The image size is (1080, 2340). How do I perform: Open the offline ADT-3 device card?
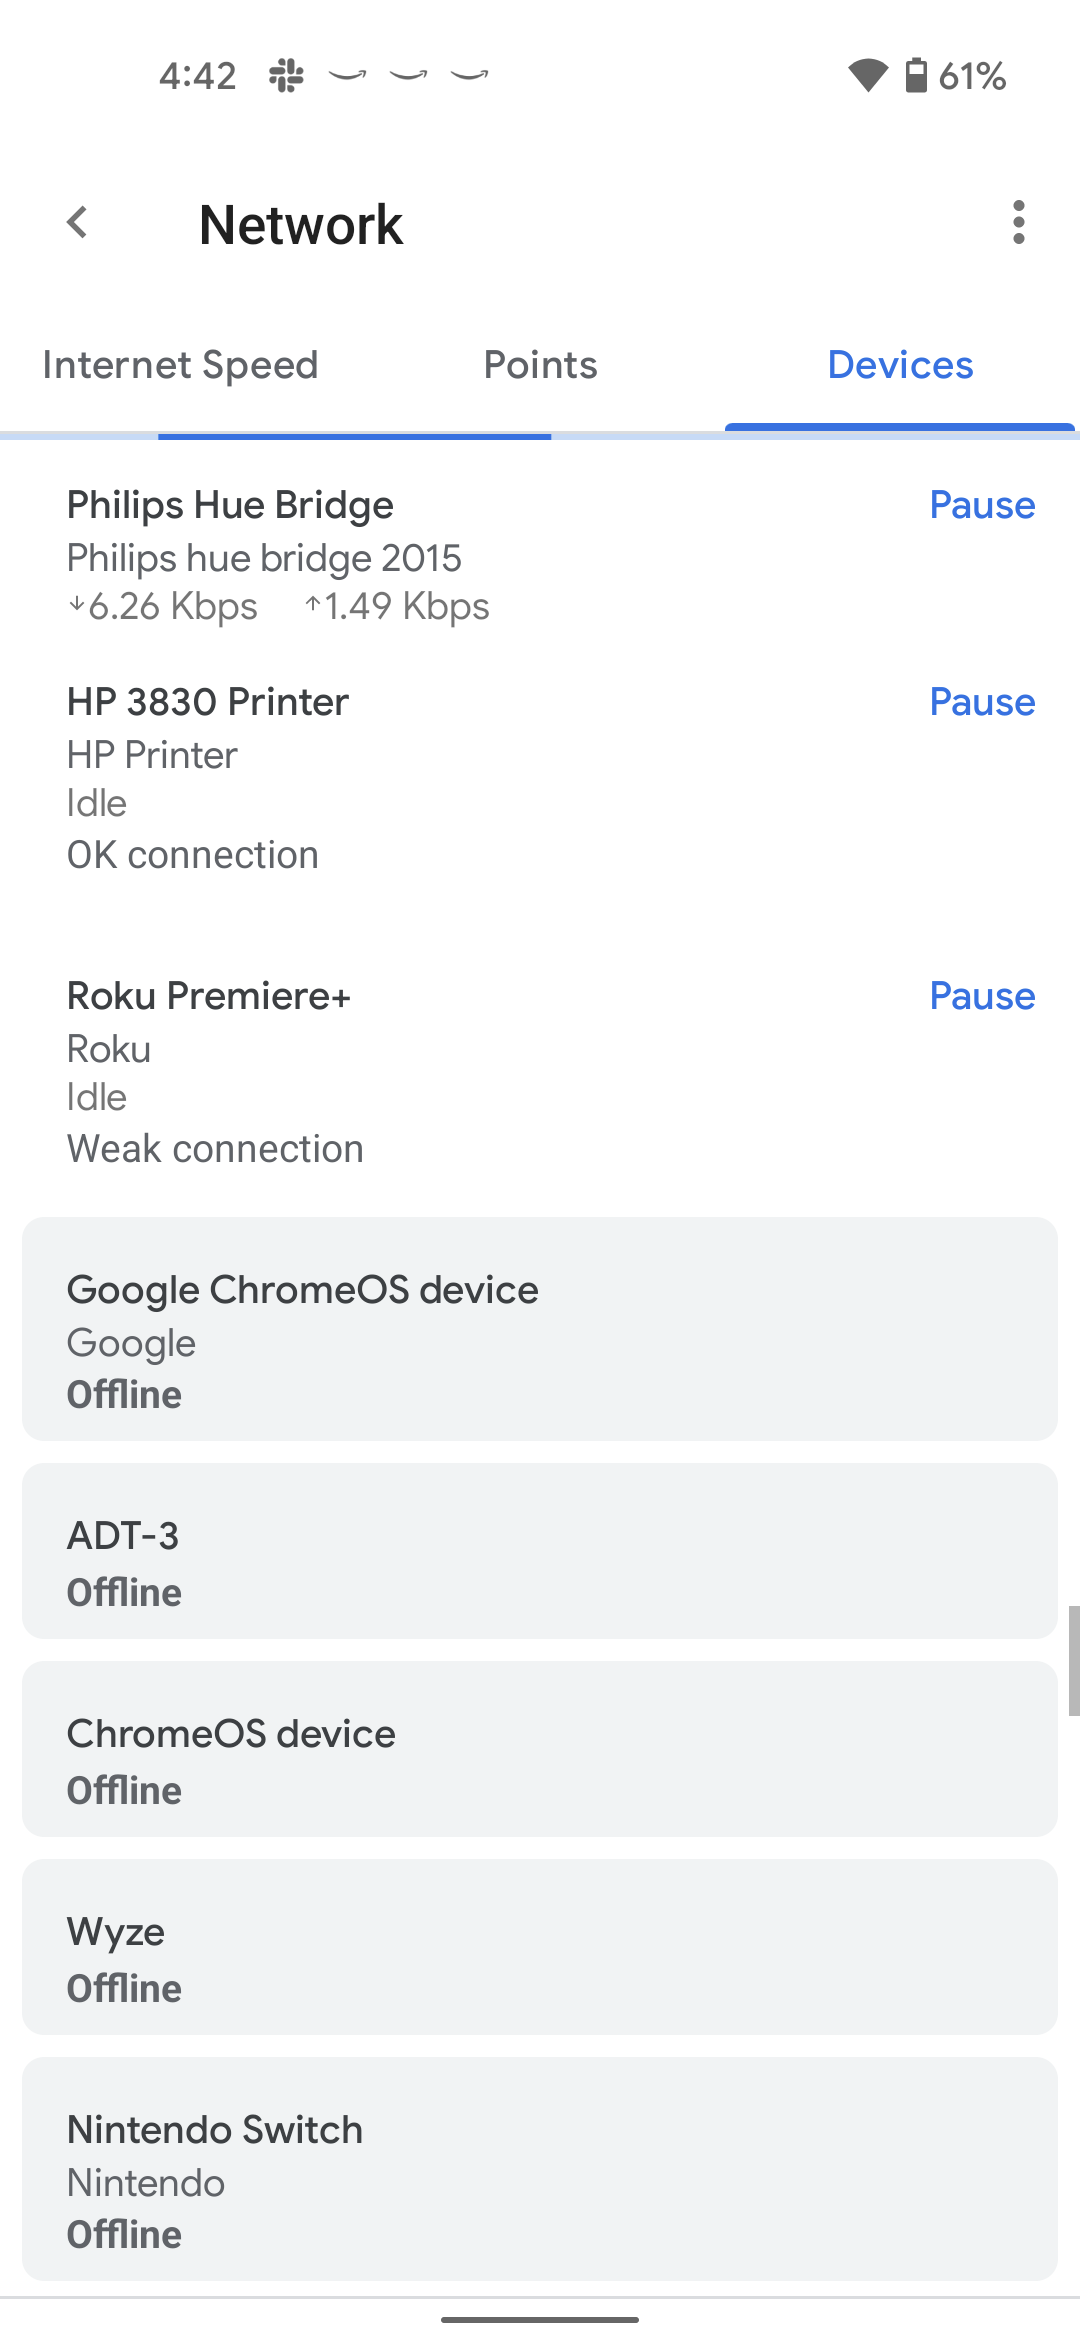(540, 1551)
